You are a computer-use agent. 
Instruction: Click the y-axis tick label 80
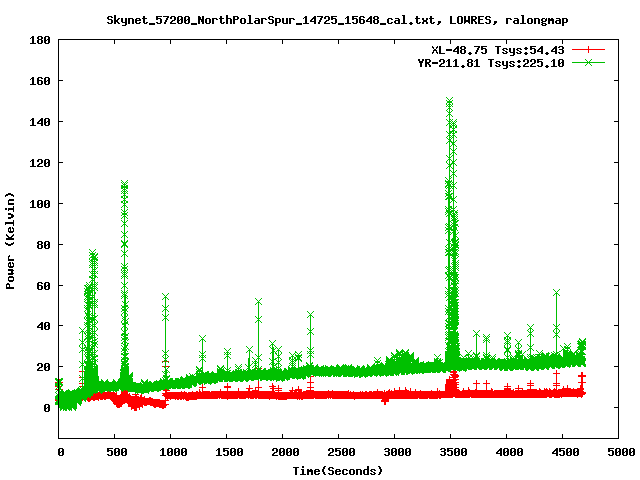[x=43, y=245]
